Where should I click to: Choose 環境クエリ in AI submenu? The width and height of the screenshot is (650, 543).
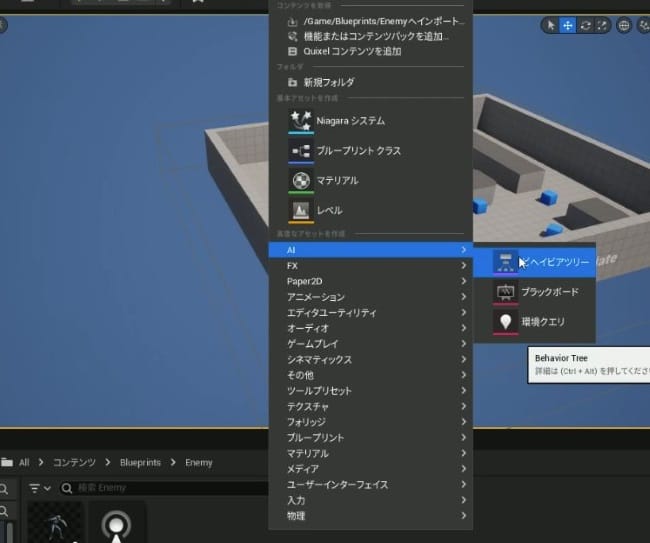[534, 322]
